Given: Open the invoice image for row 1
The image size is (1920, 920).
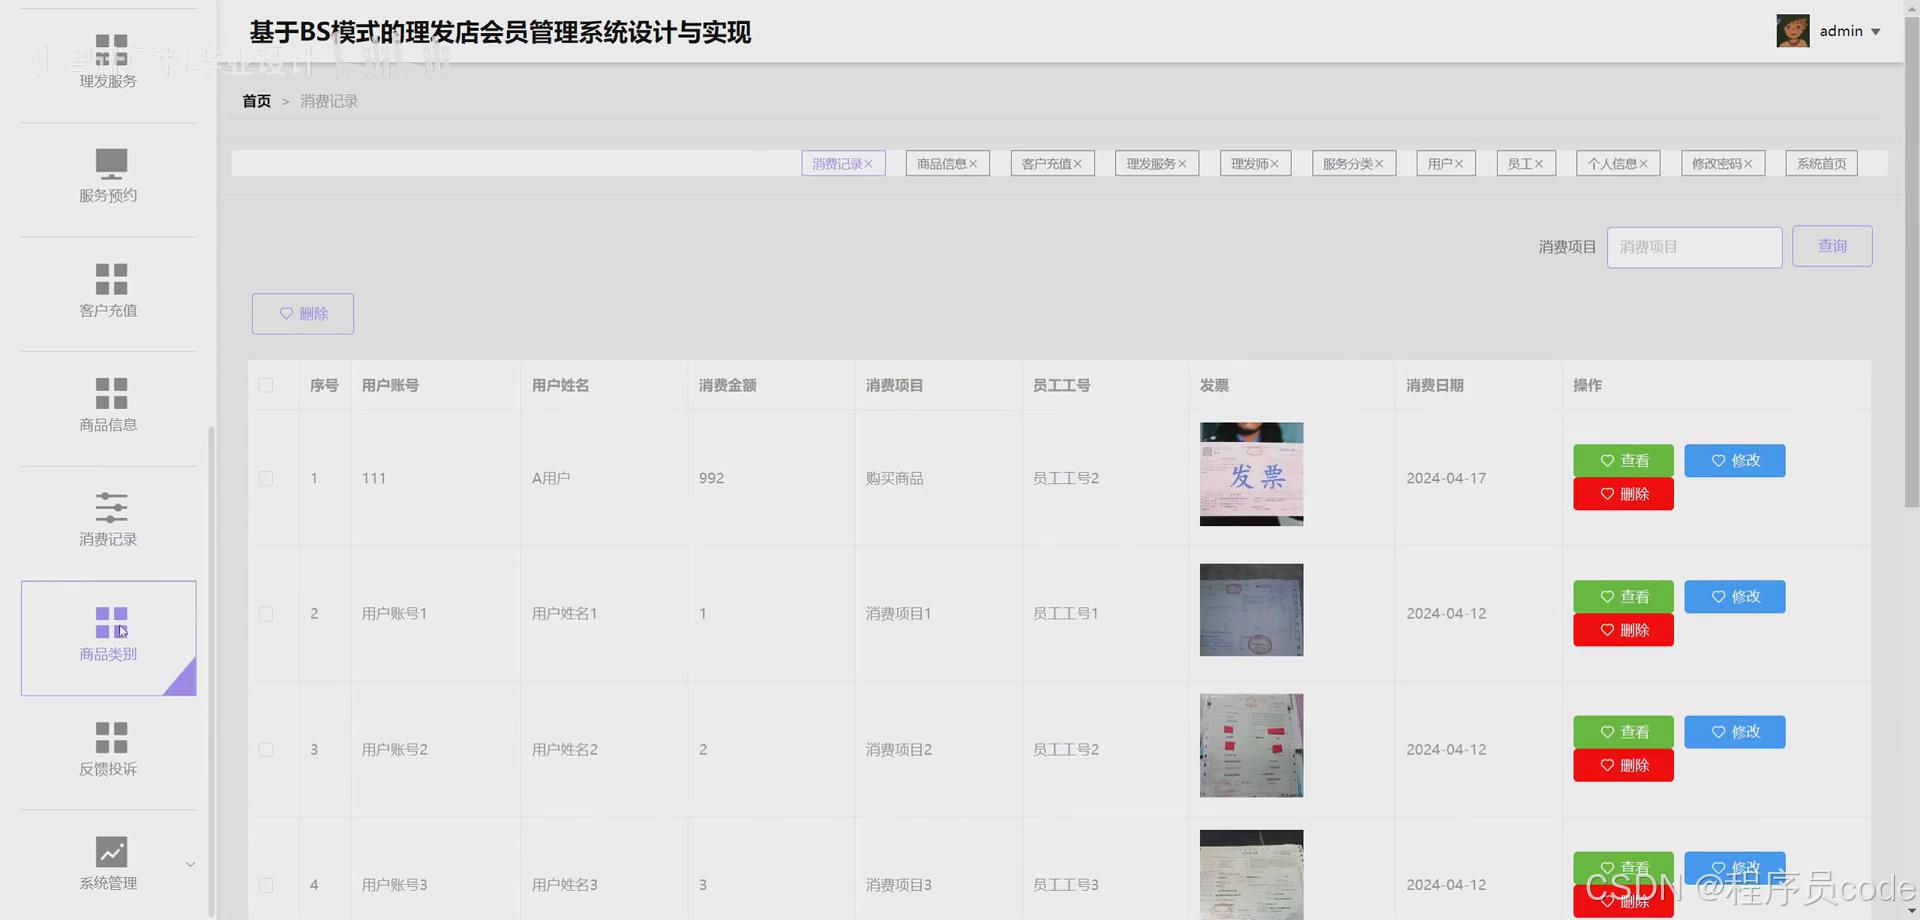Looking at the screenshot, I should click(x=1250, y=474).
